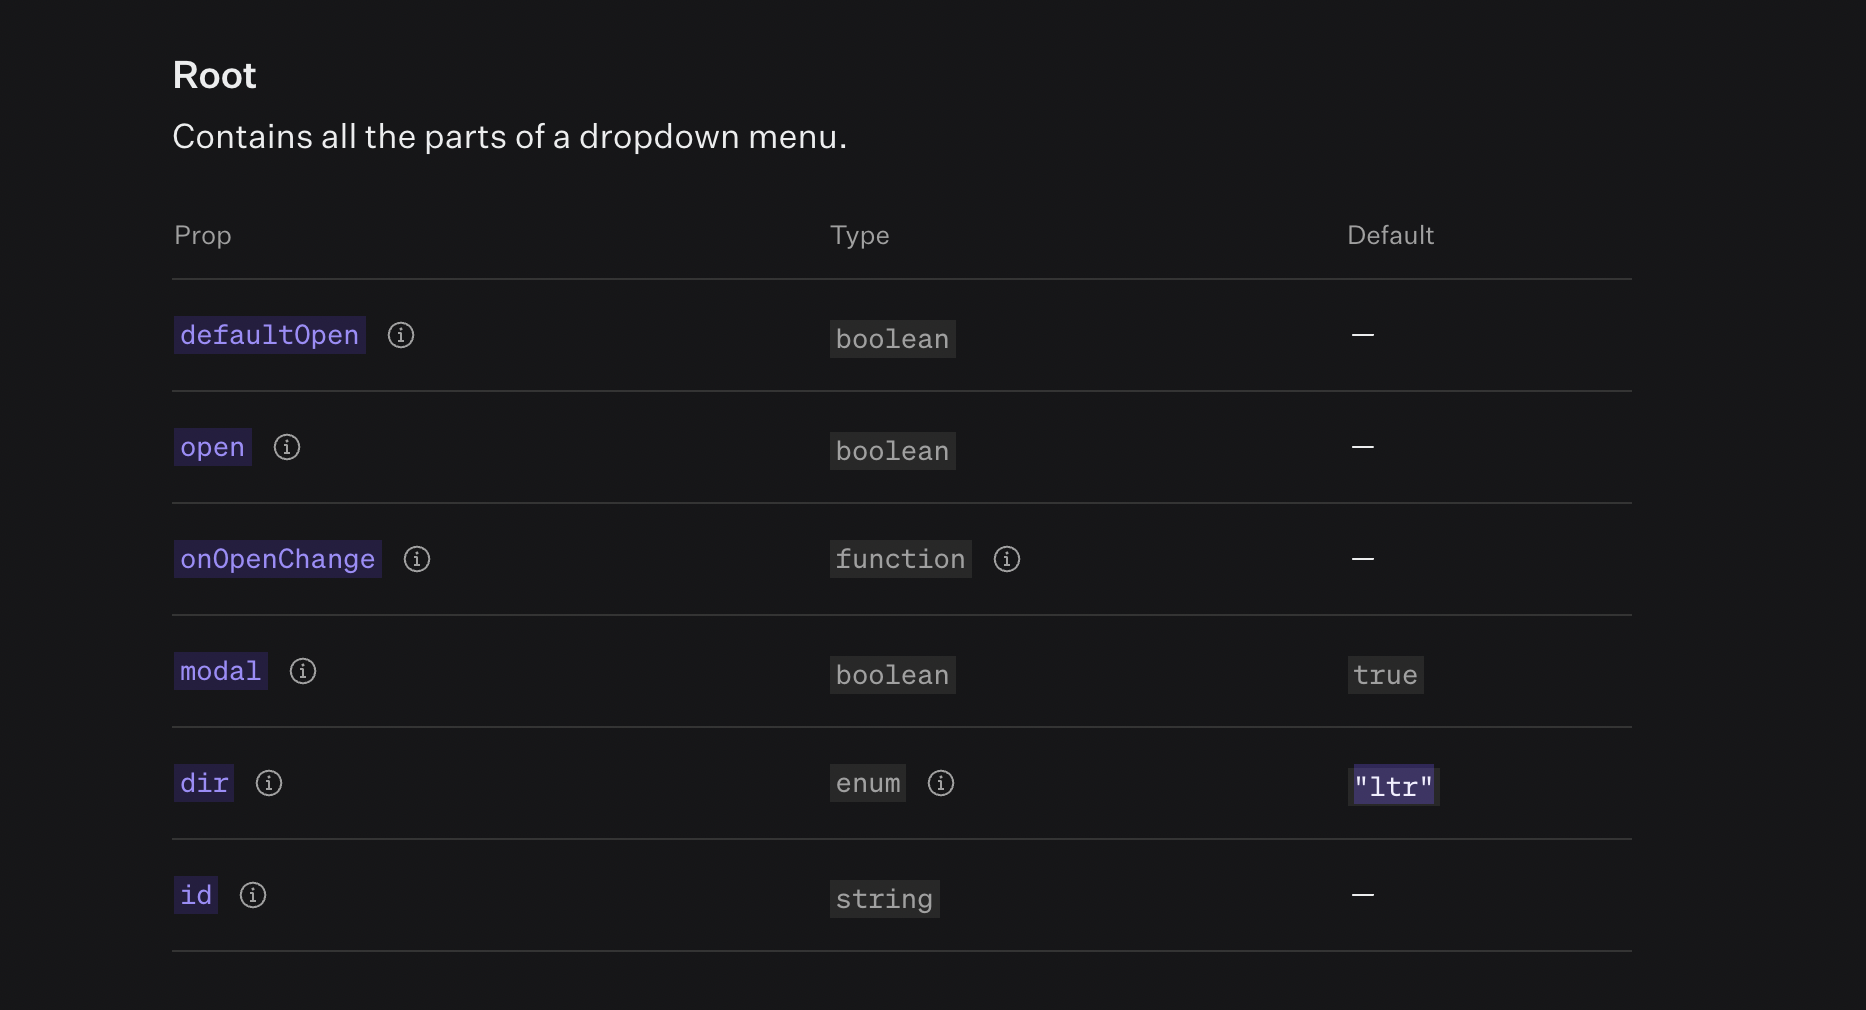
Task: Select the onOpenChange prop badge
Action: click(277, 559)
